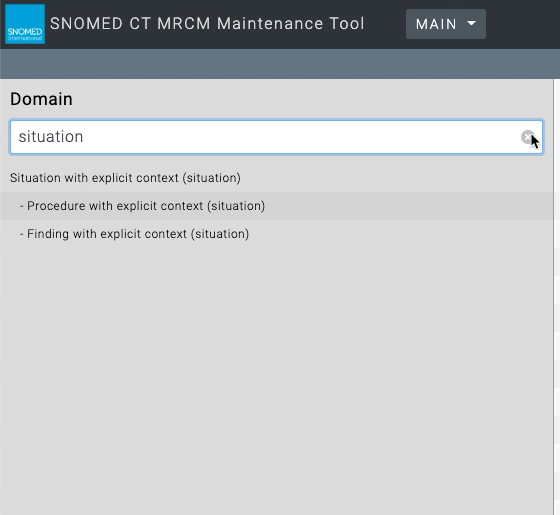Click the dash before Procedure with explicit context
This screenshot has height=515, width=560.
(x=22, y=206)
